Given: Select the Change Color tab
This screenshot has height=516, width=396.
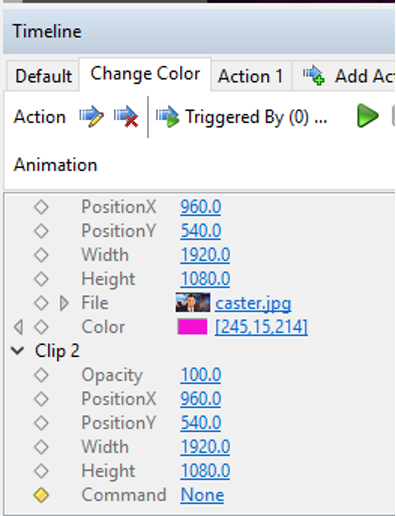Looking at the screenshot, I should 145,74.
